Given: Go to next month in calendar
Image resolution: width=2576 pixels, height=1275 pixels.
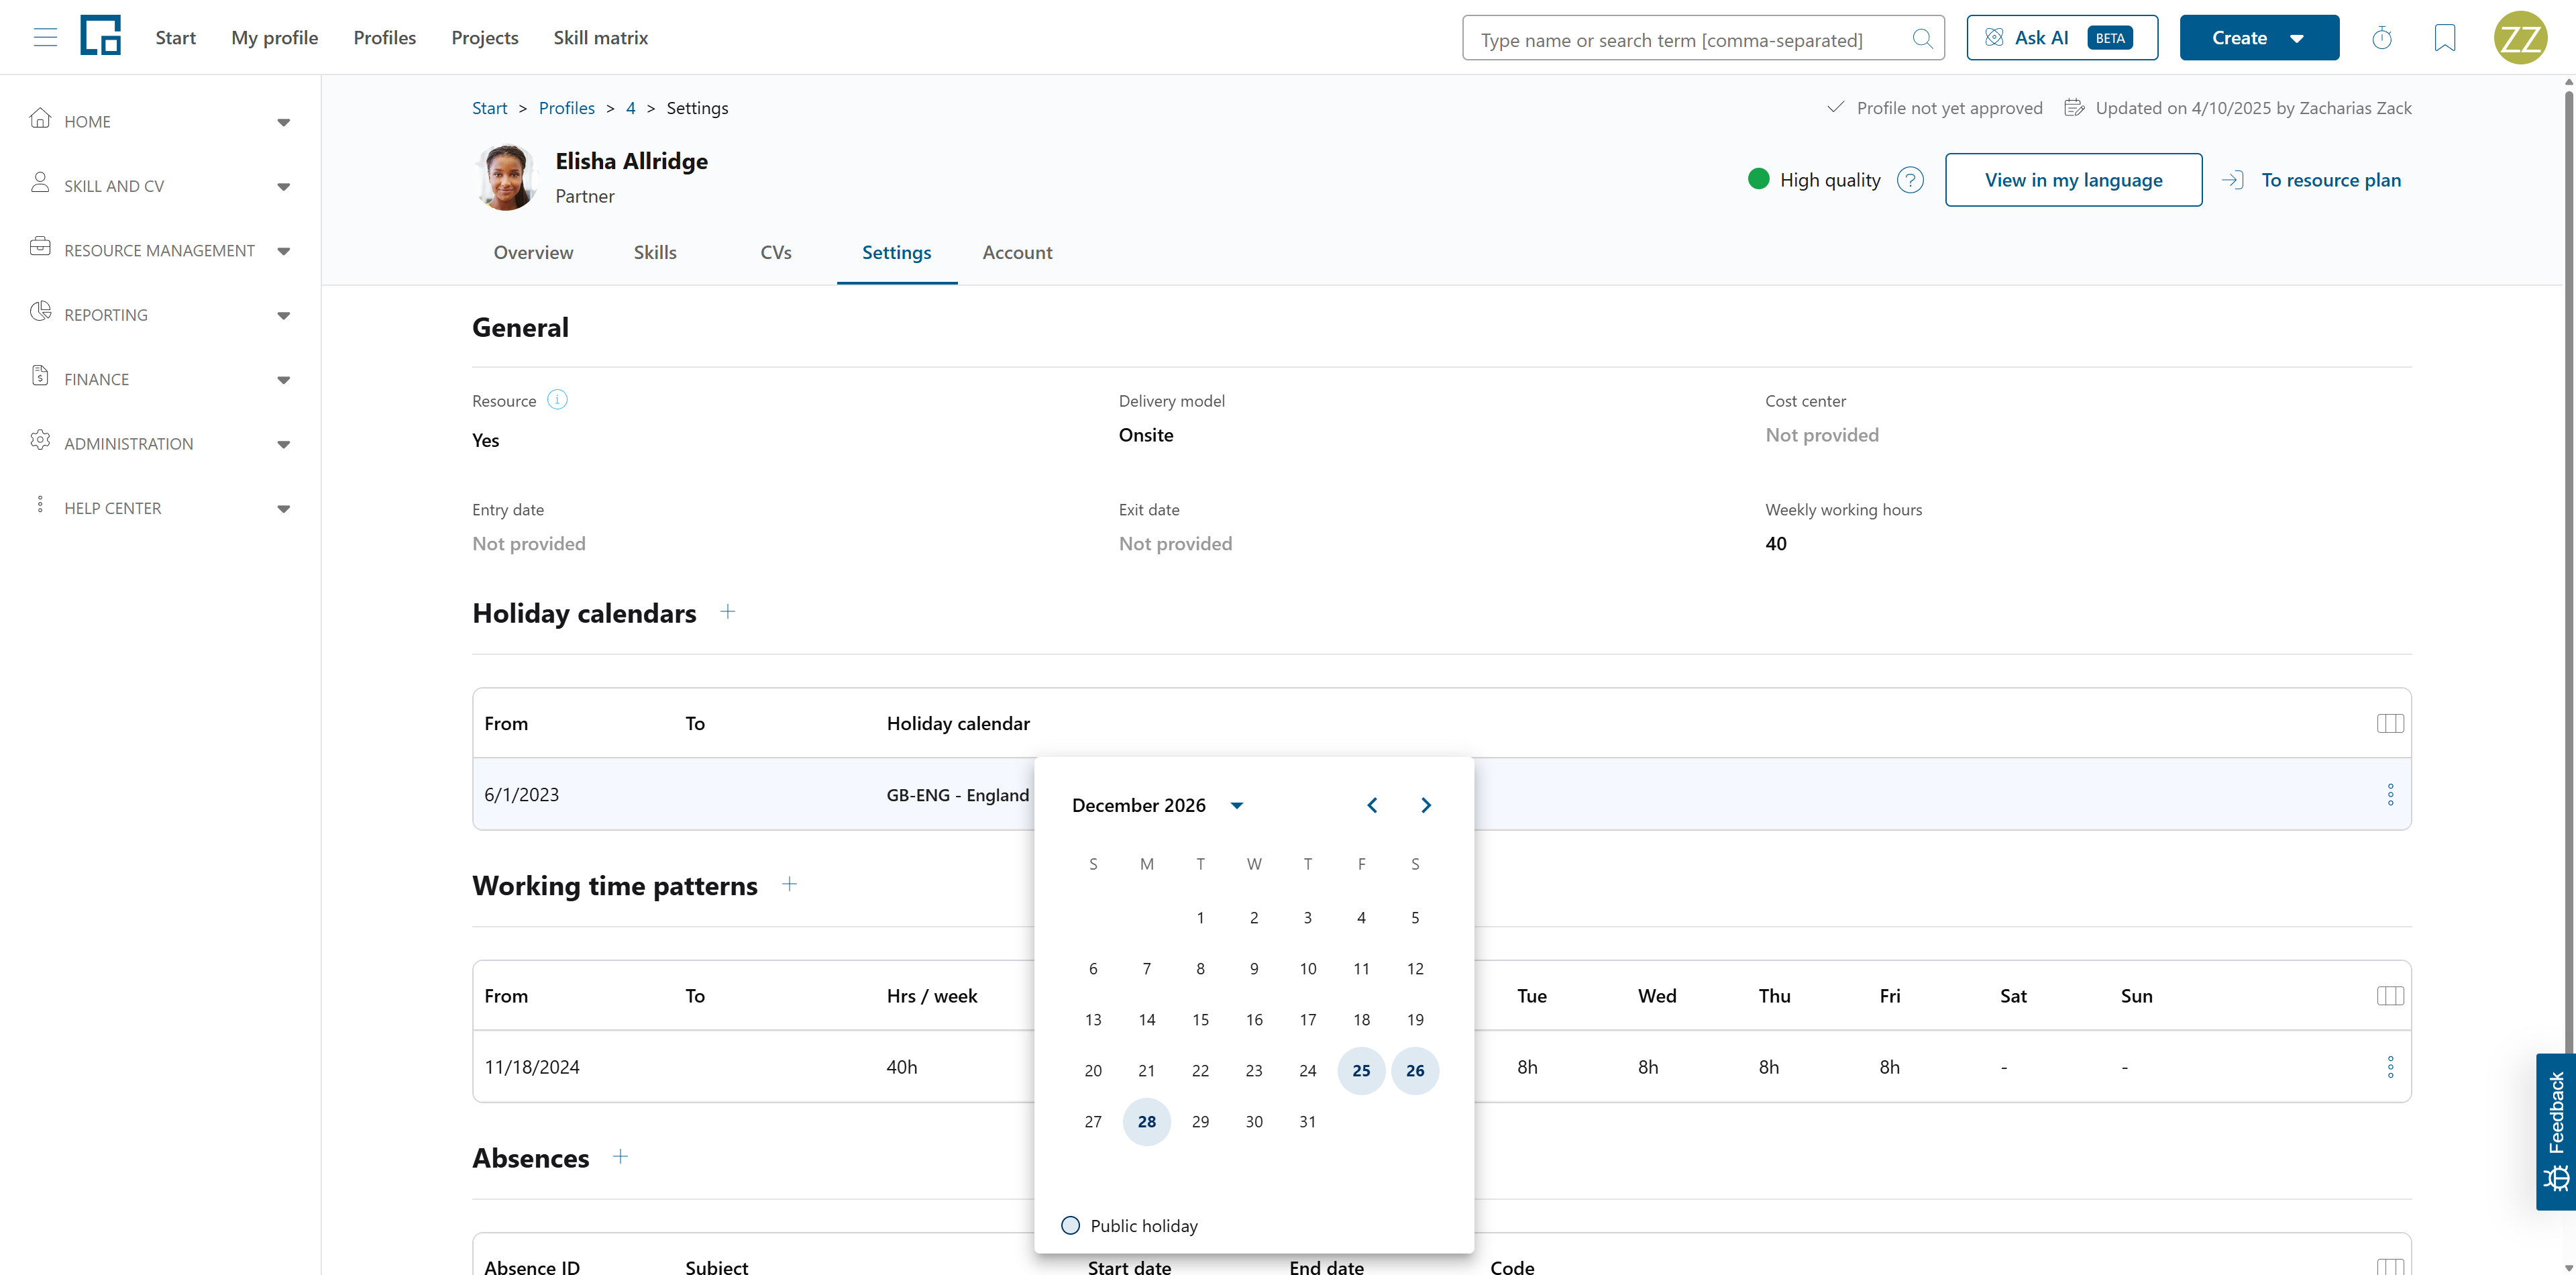Looking at the screenshot, I should click(1426, 805).
